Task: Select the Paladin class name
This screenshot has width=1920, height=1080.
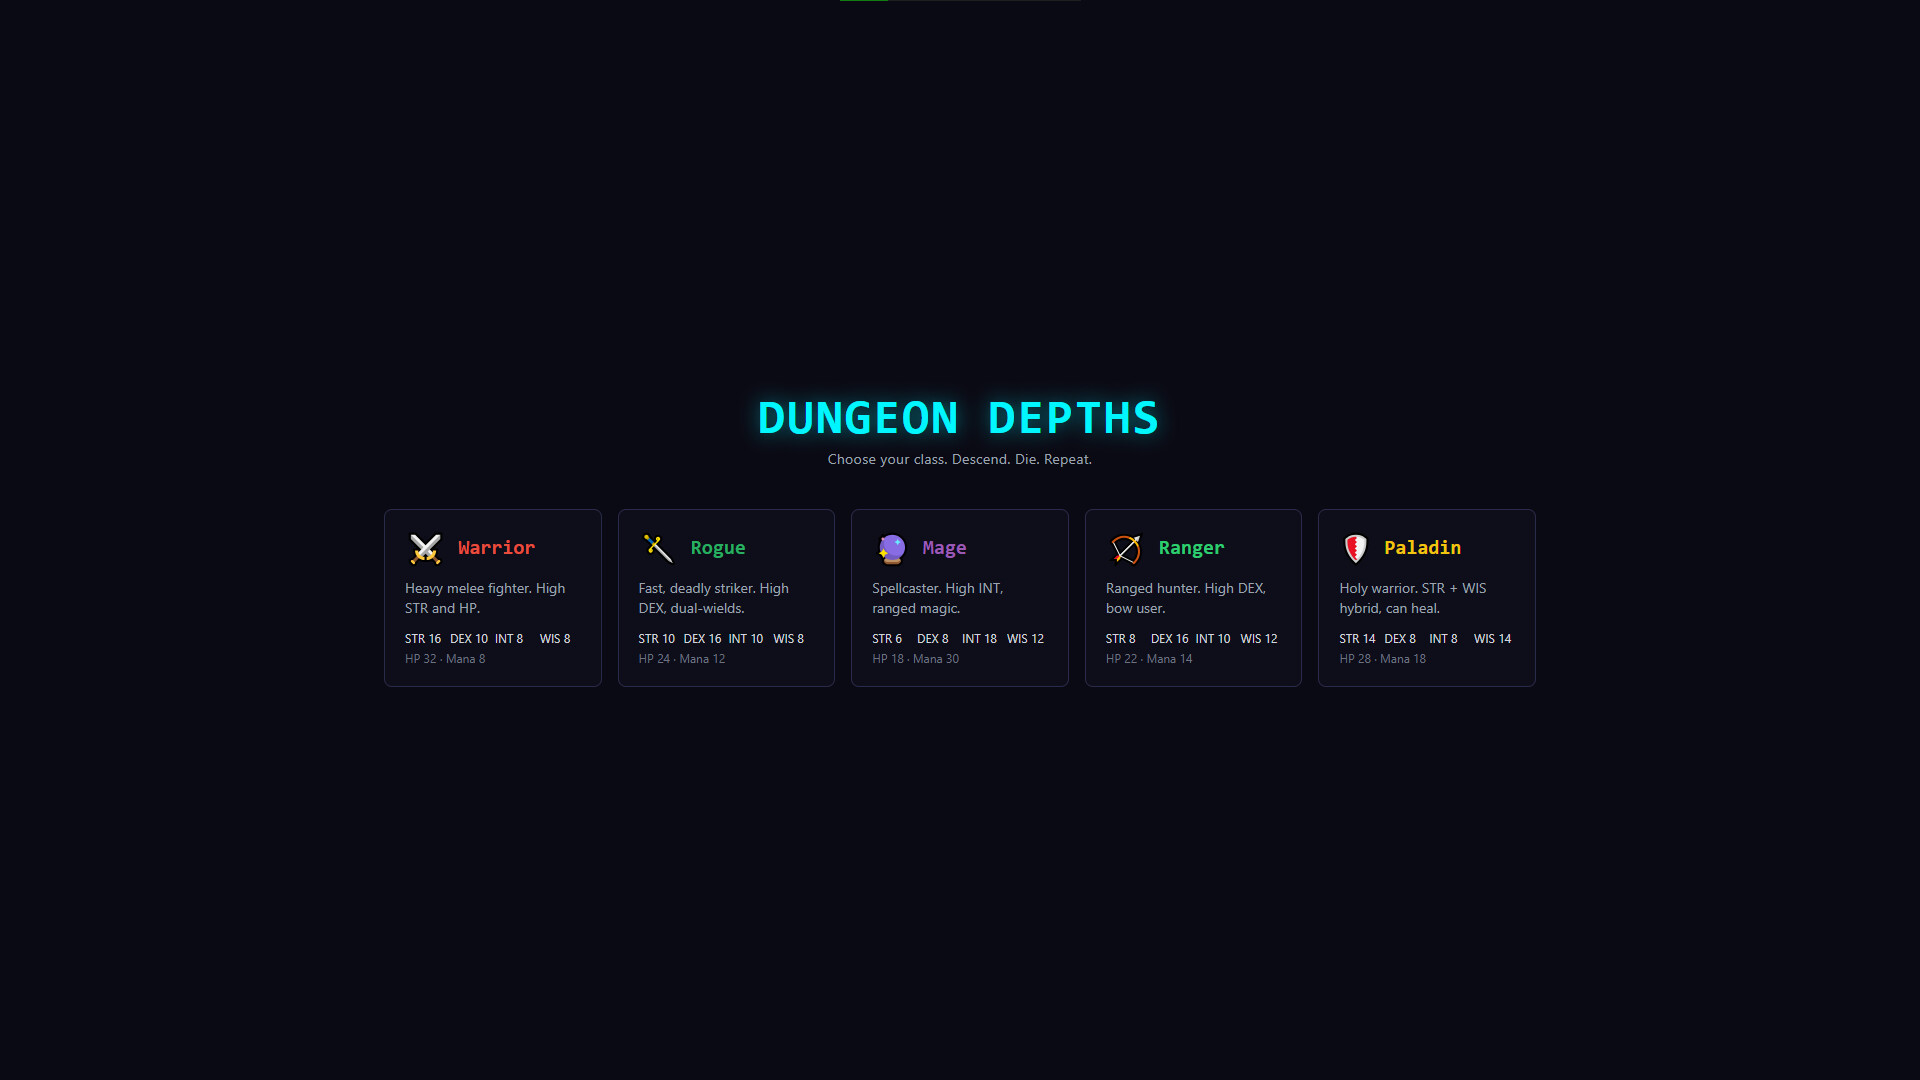Action: pos(1422,548)
